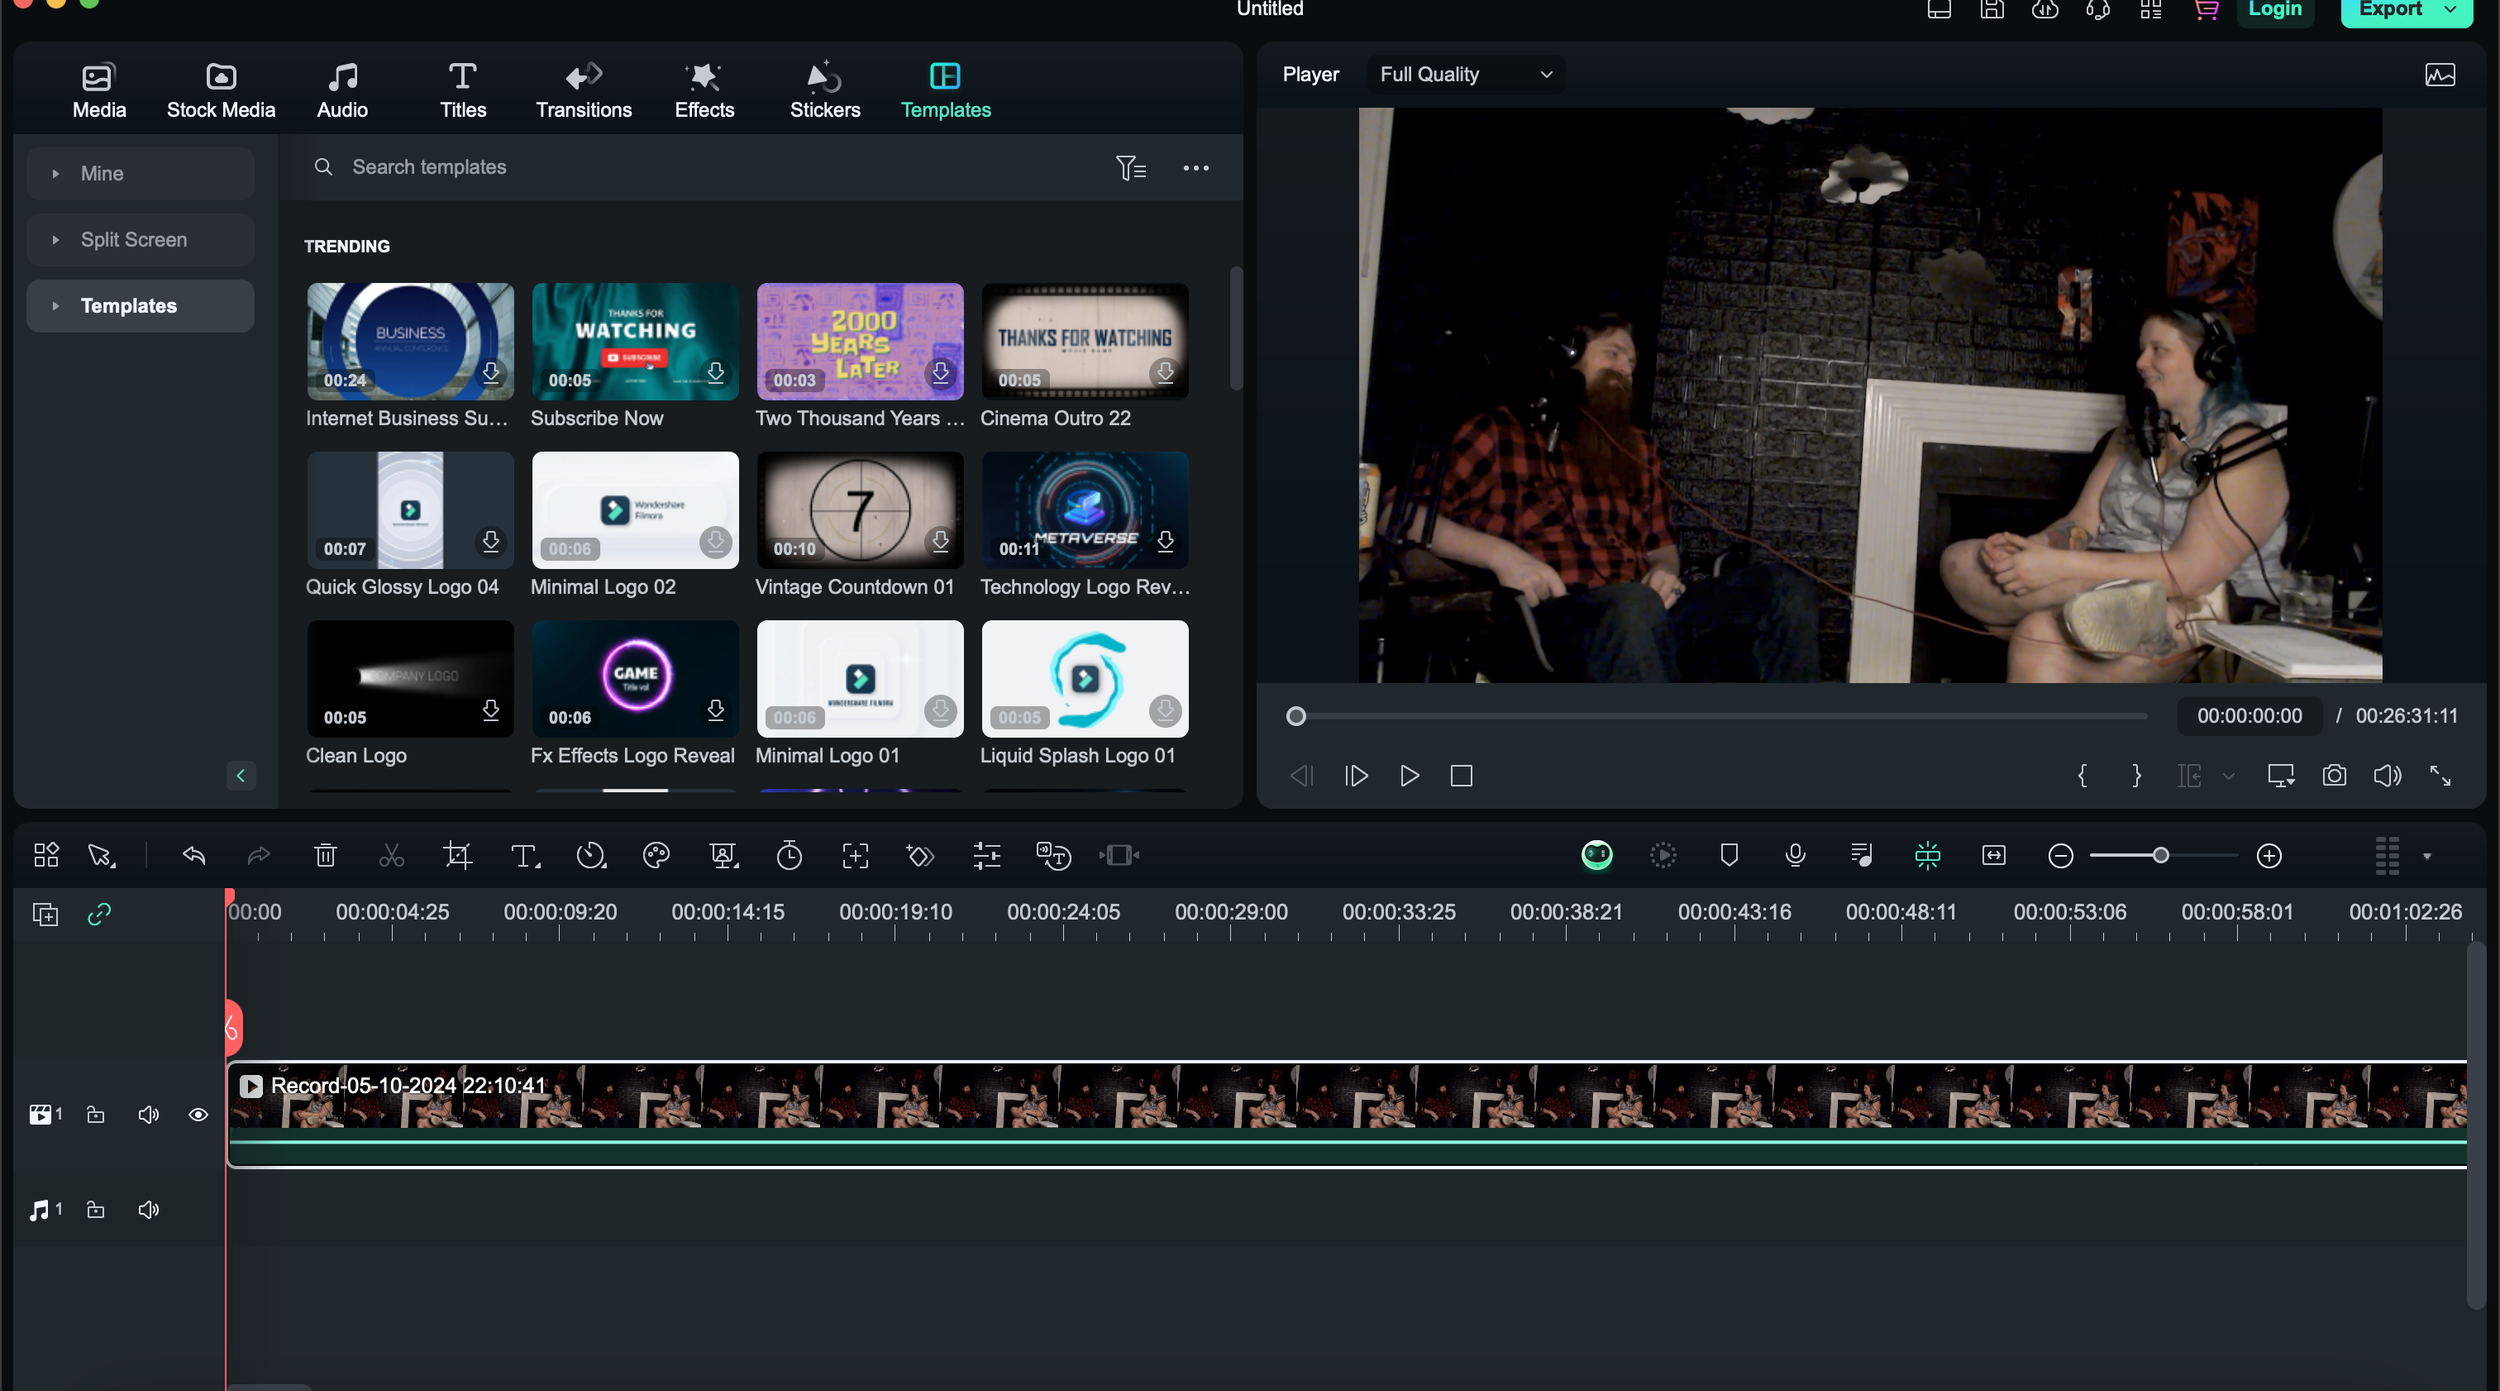Select the crop tool icon
This screenshot has height=1391, width=2500.
pos(457,856)
